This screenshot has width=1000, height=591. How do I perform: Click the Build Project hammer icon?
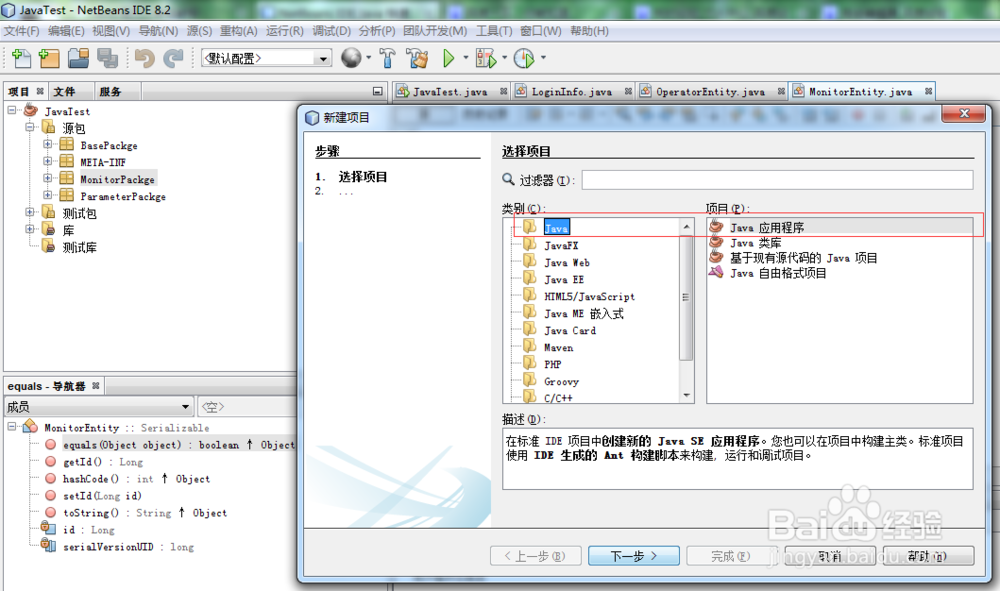tap(387, 58)
